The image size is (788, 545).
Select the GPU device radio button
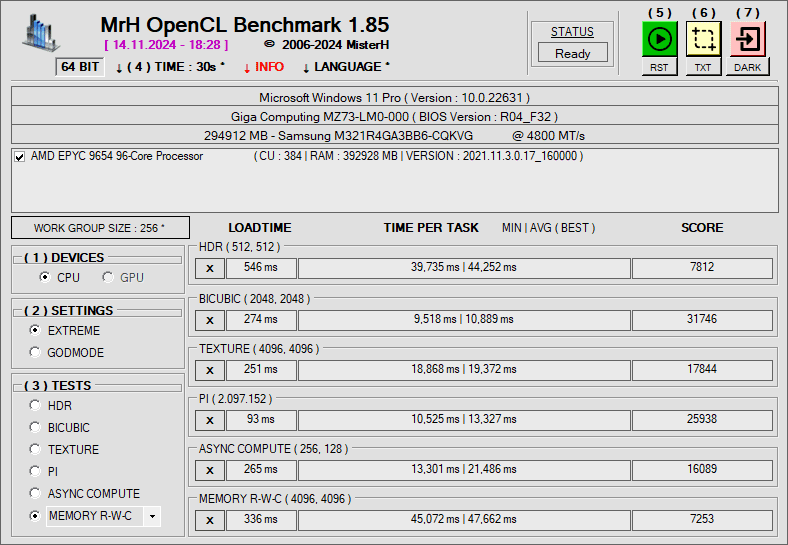coord(108,277)
